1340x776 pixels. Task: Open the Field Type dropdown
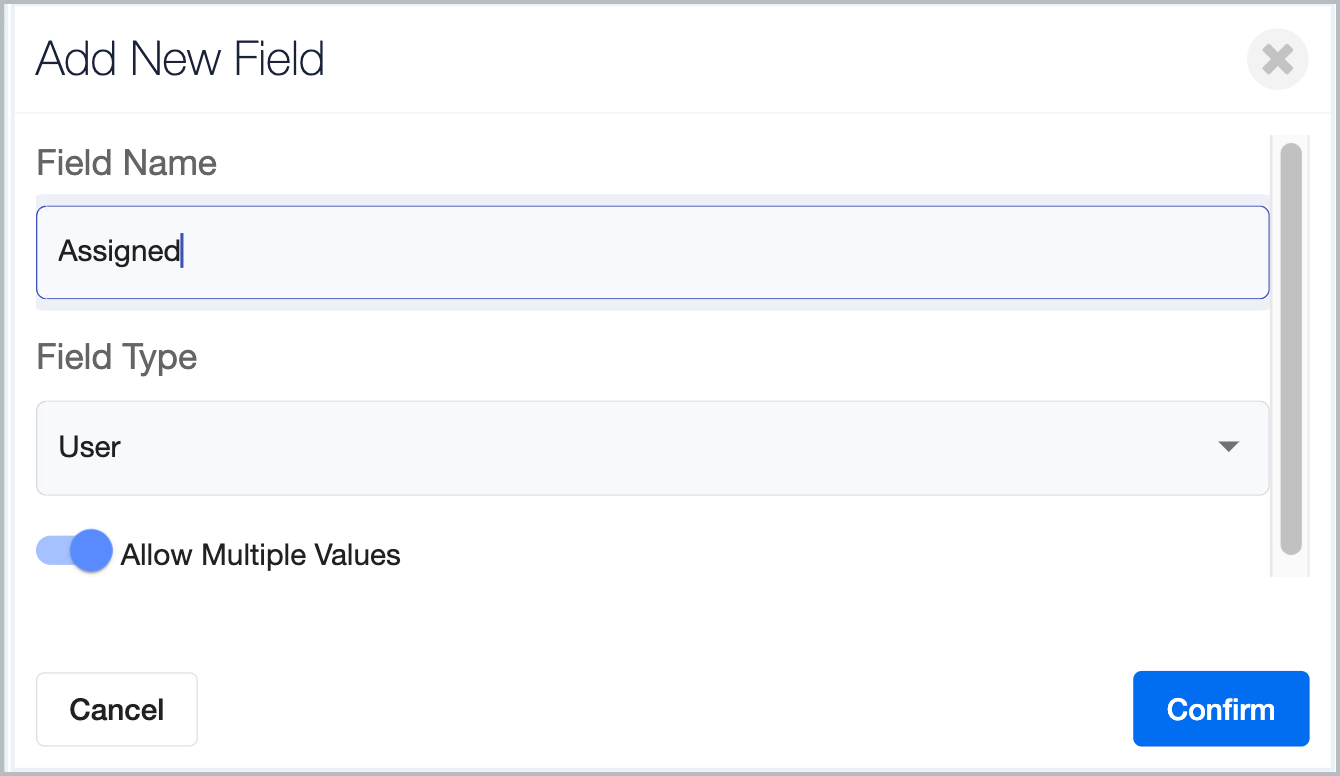[x=652, y=447]
